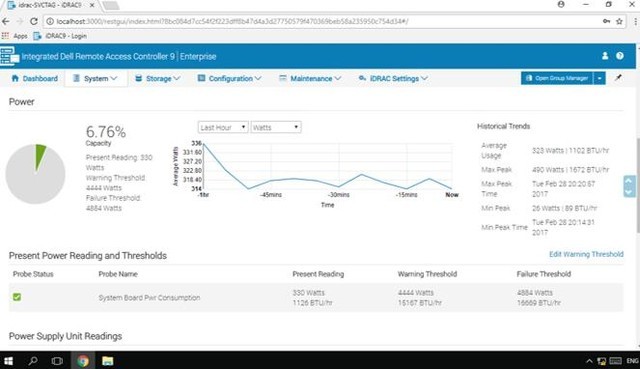Viewport: 640px width, 369px height.
Task: Open the site information icon in the address bar
Action: click(50, 21)
